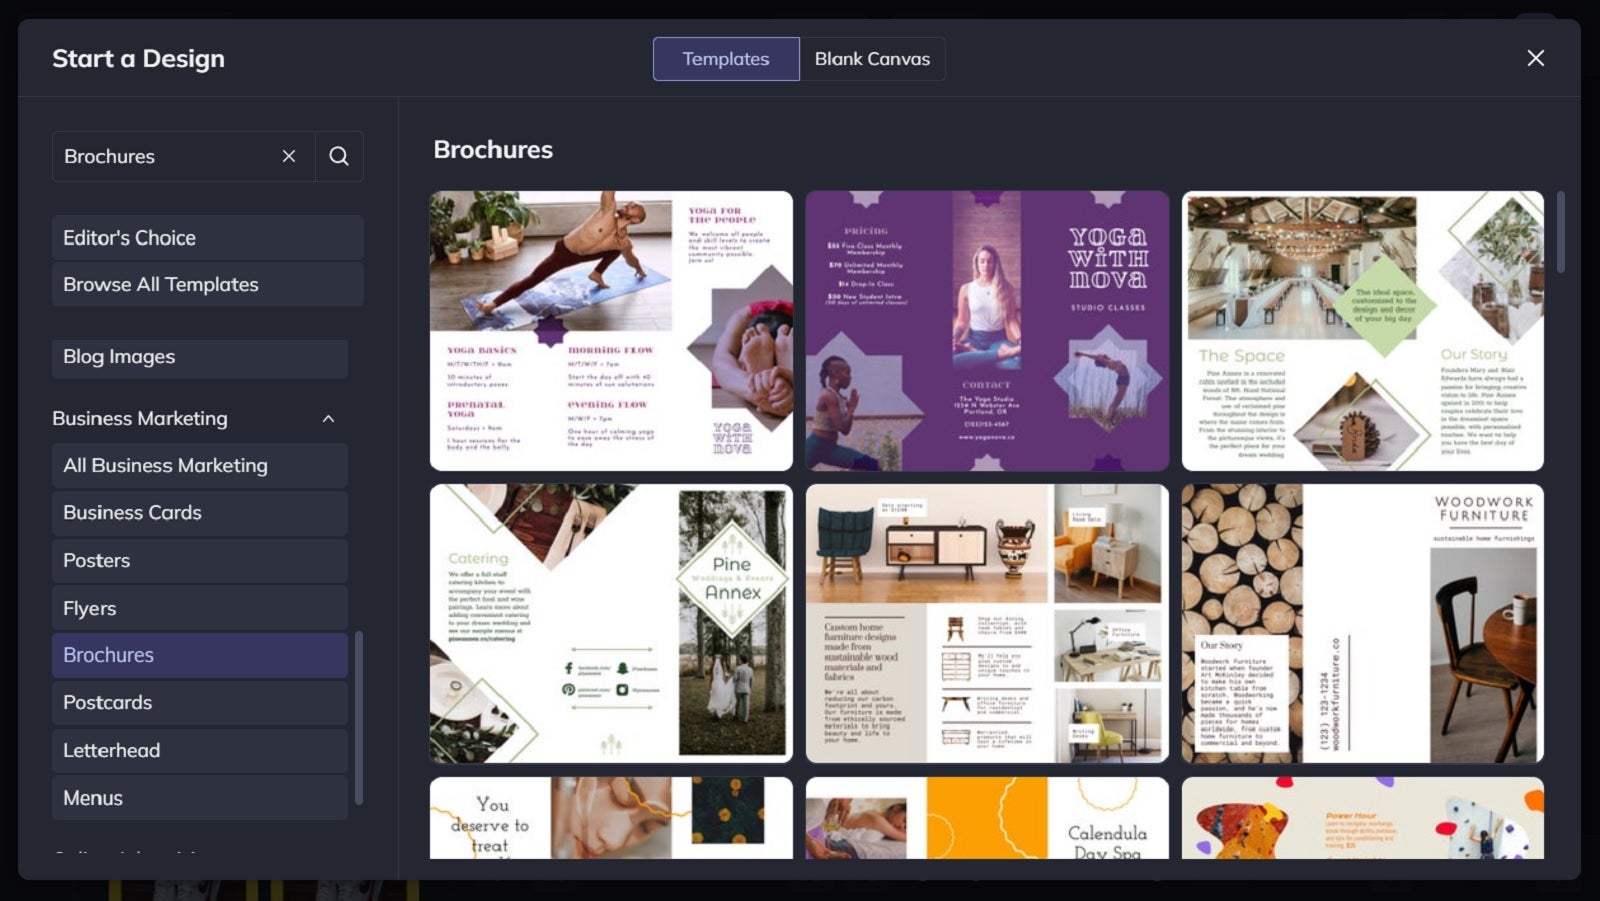Viewport: 1600px width, 901px height.
Task: Collapse the Business Marketing section chevron
Action: pos(327,419)
